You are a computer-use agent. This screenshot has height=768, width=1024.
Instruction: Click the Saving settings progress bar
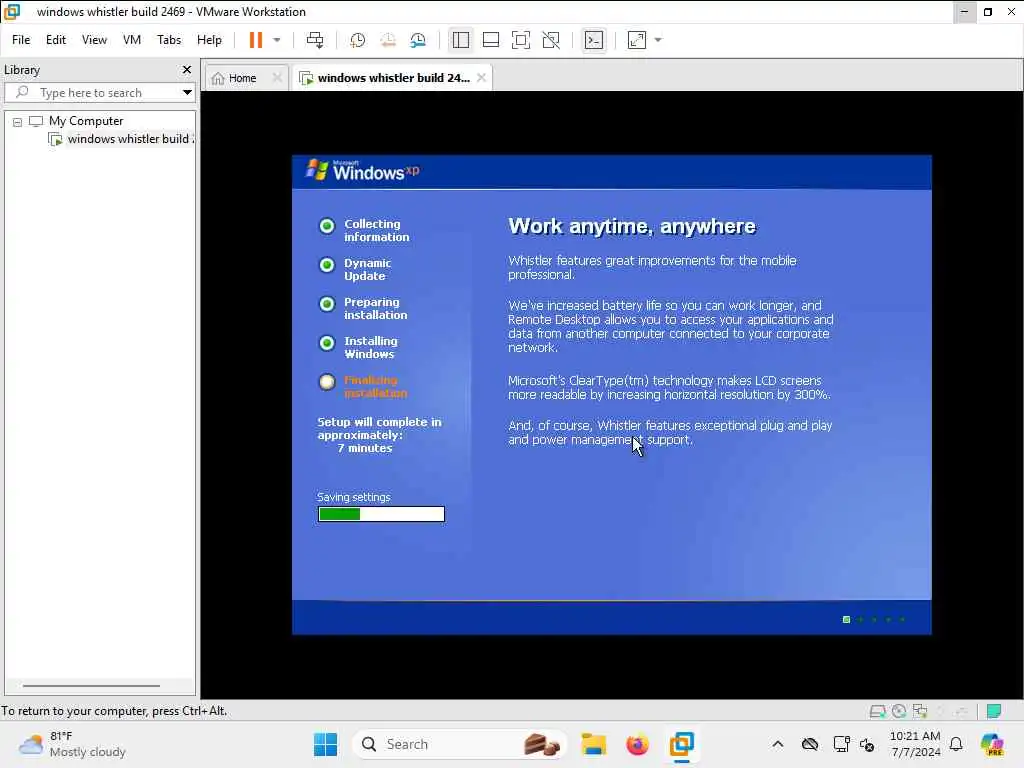click(381, 514)
